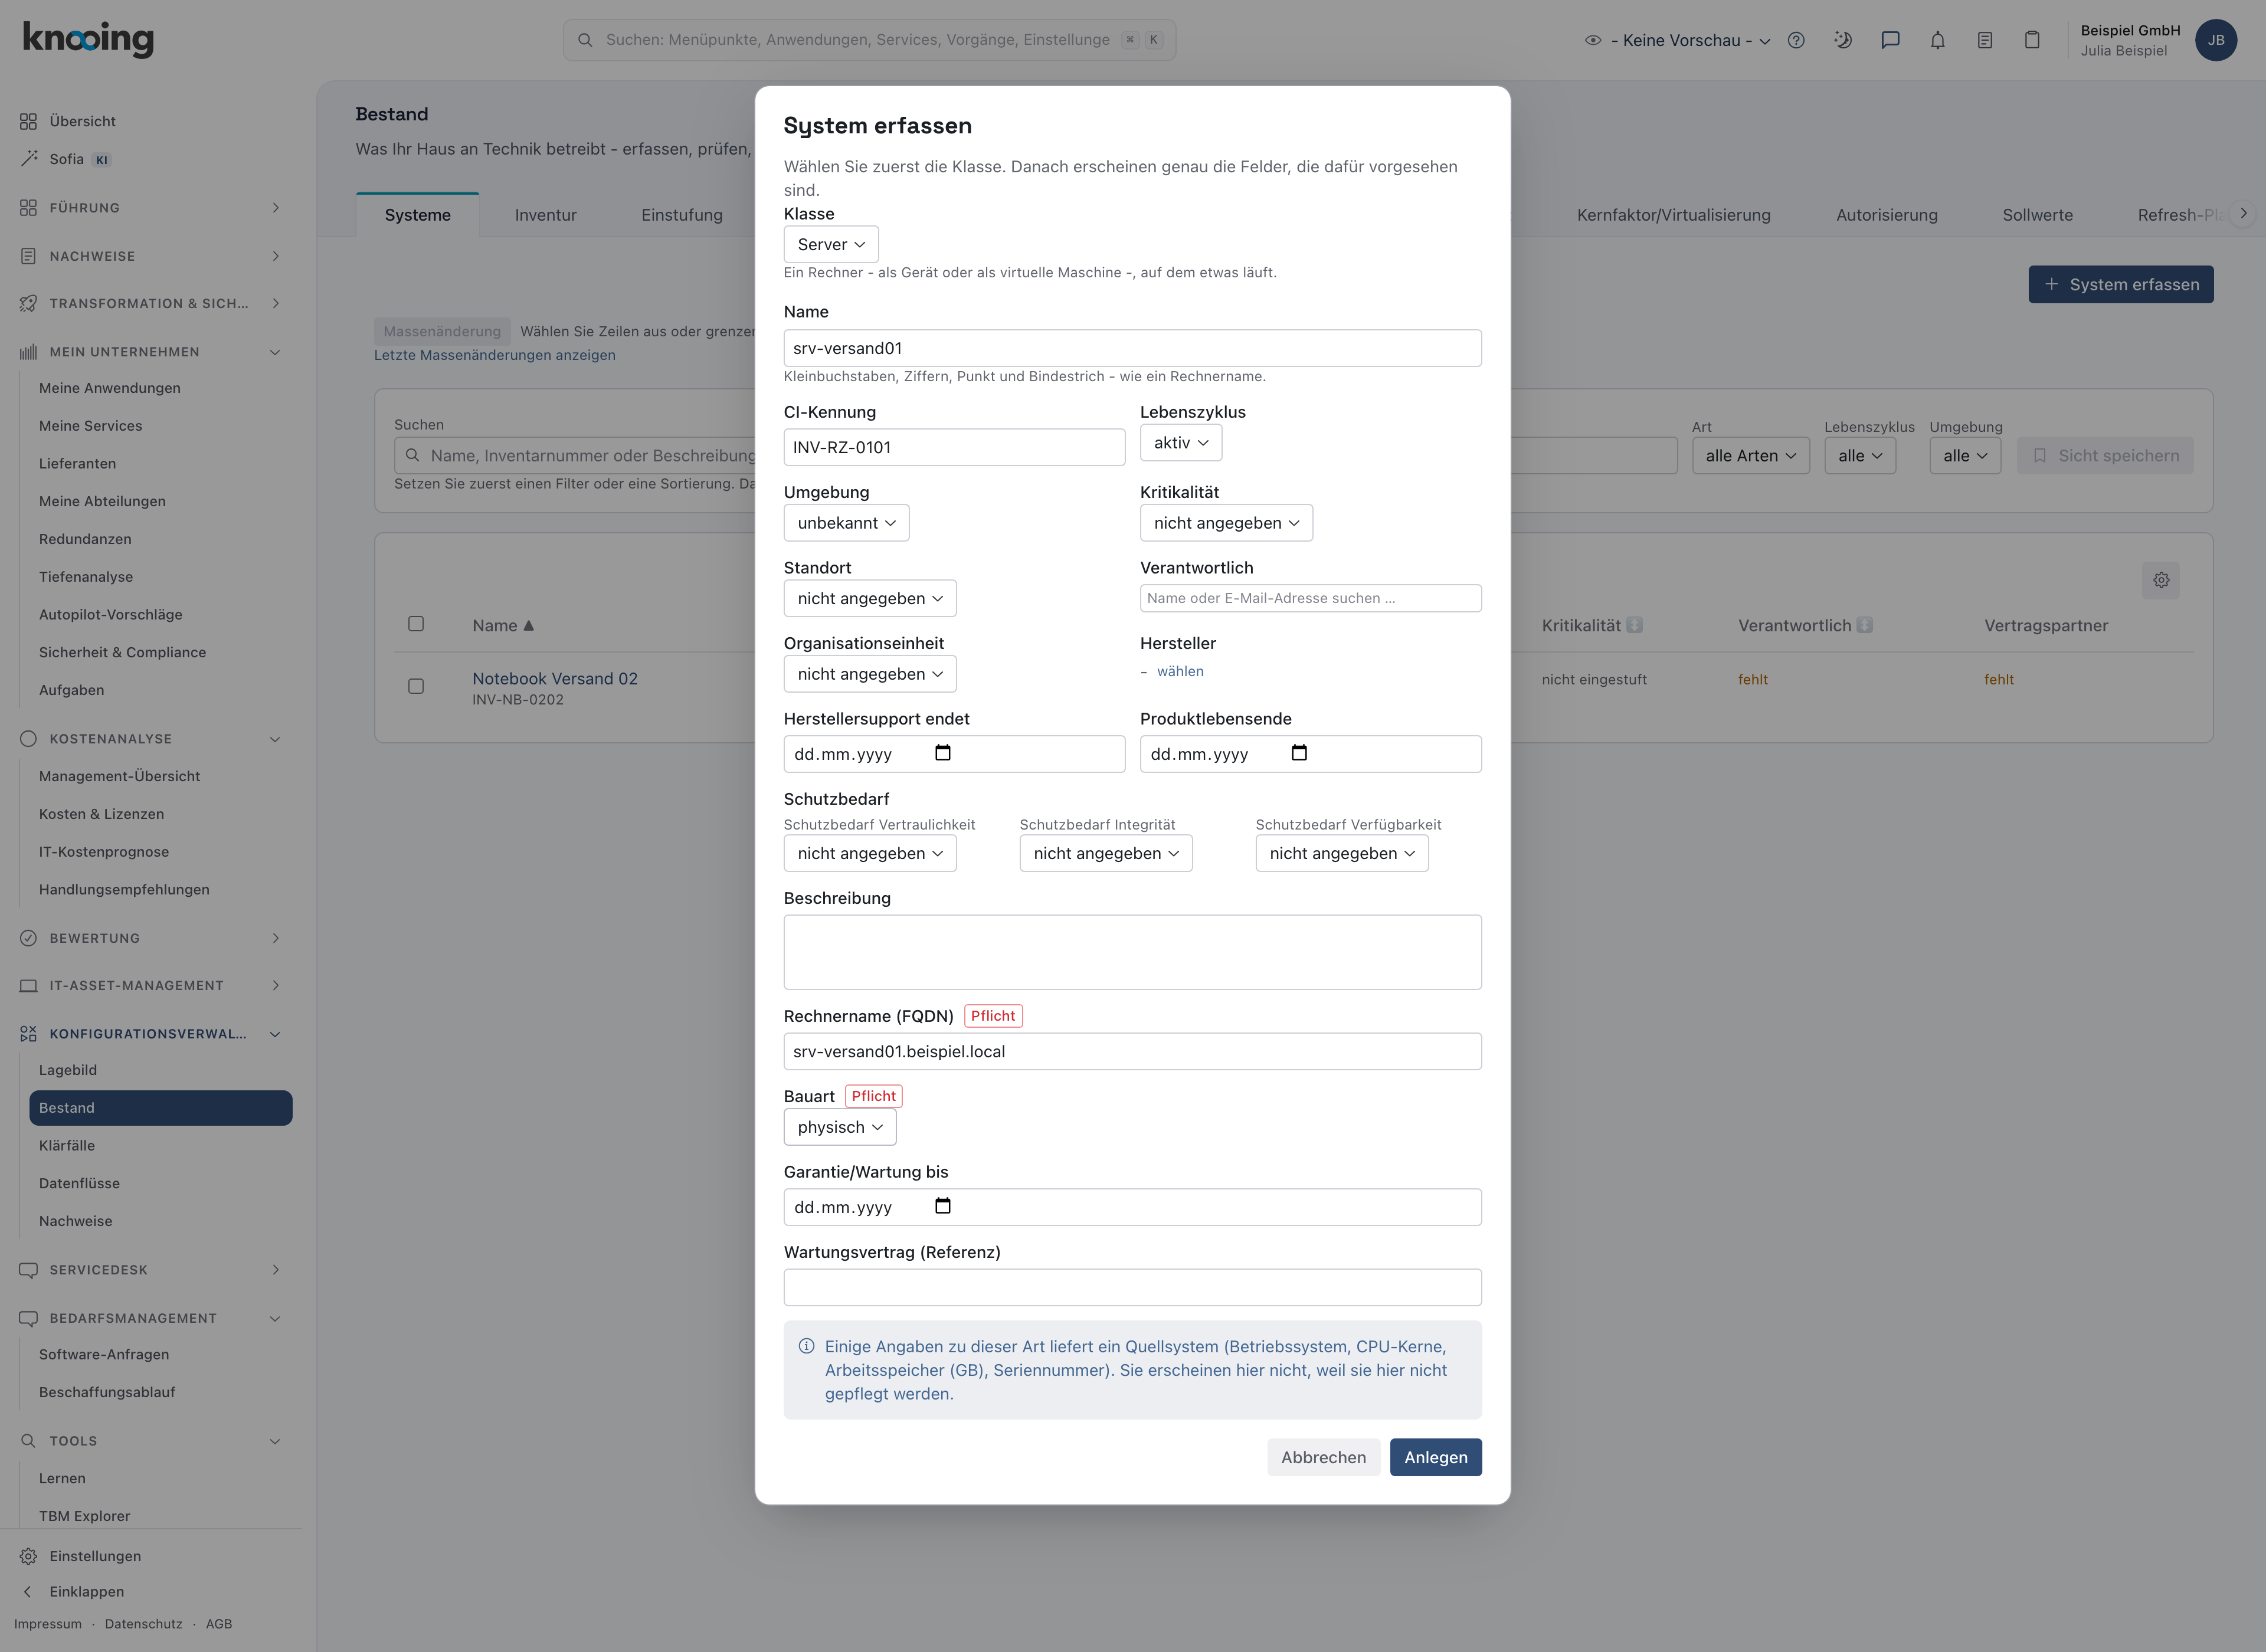Click the Wartungsvertrag Referenz input field

[1132, 1287]
